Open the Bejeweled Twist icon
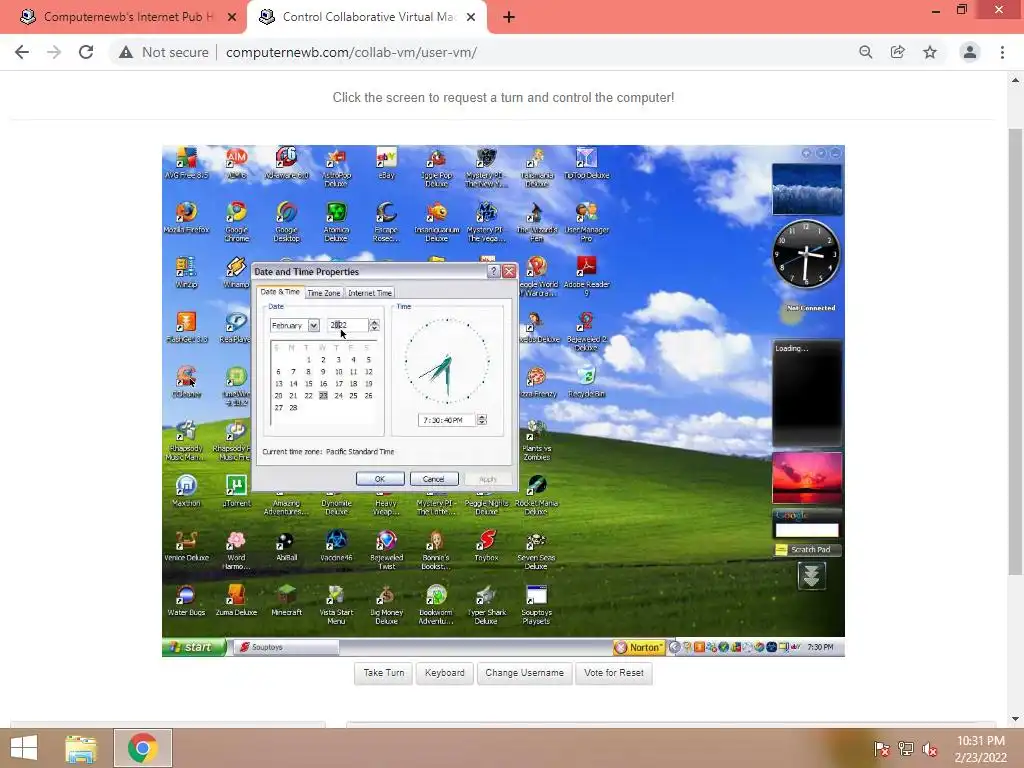The image size is (1024, 768). [x=387, y=550]
